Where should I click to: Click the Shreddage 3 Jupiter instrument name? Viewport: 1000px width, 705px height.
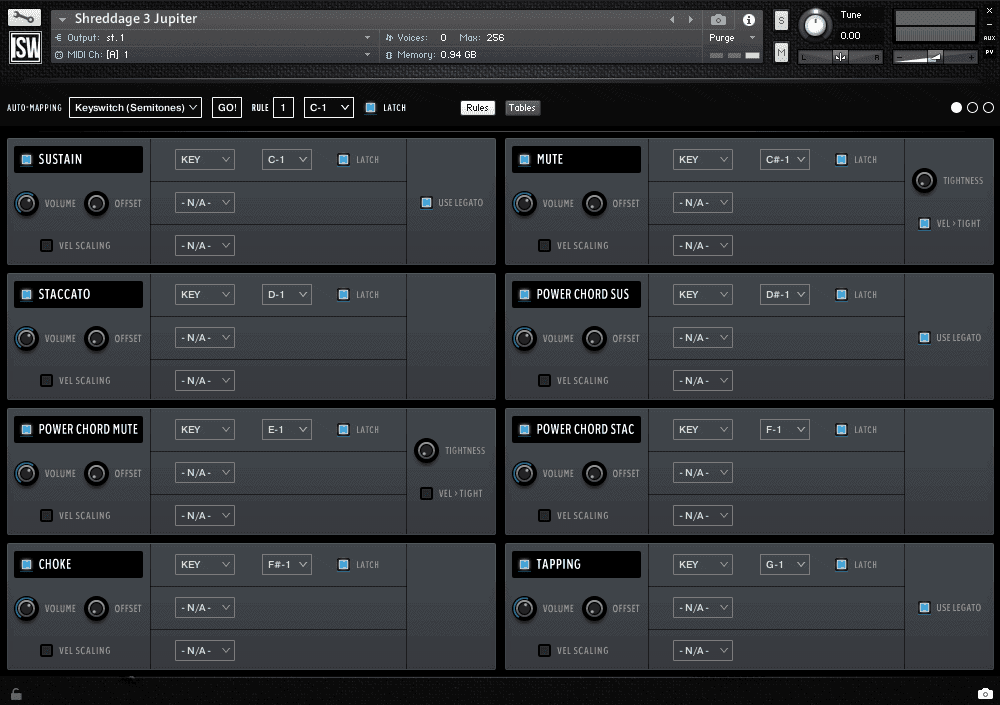pyautogui.click(x=136, y=19)
